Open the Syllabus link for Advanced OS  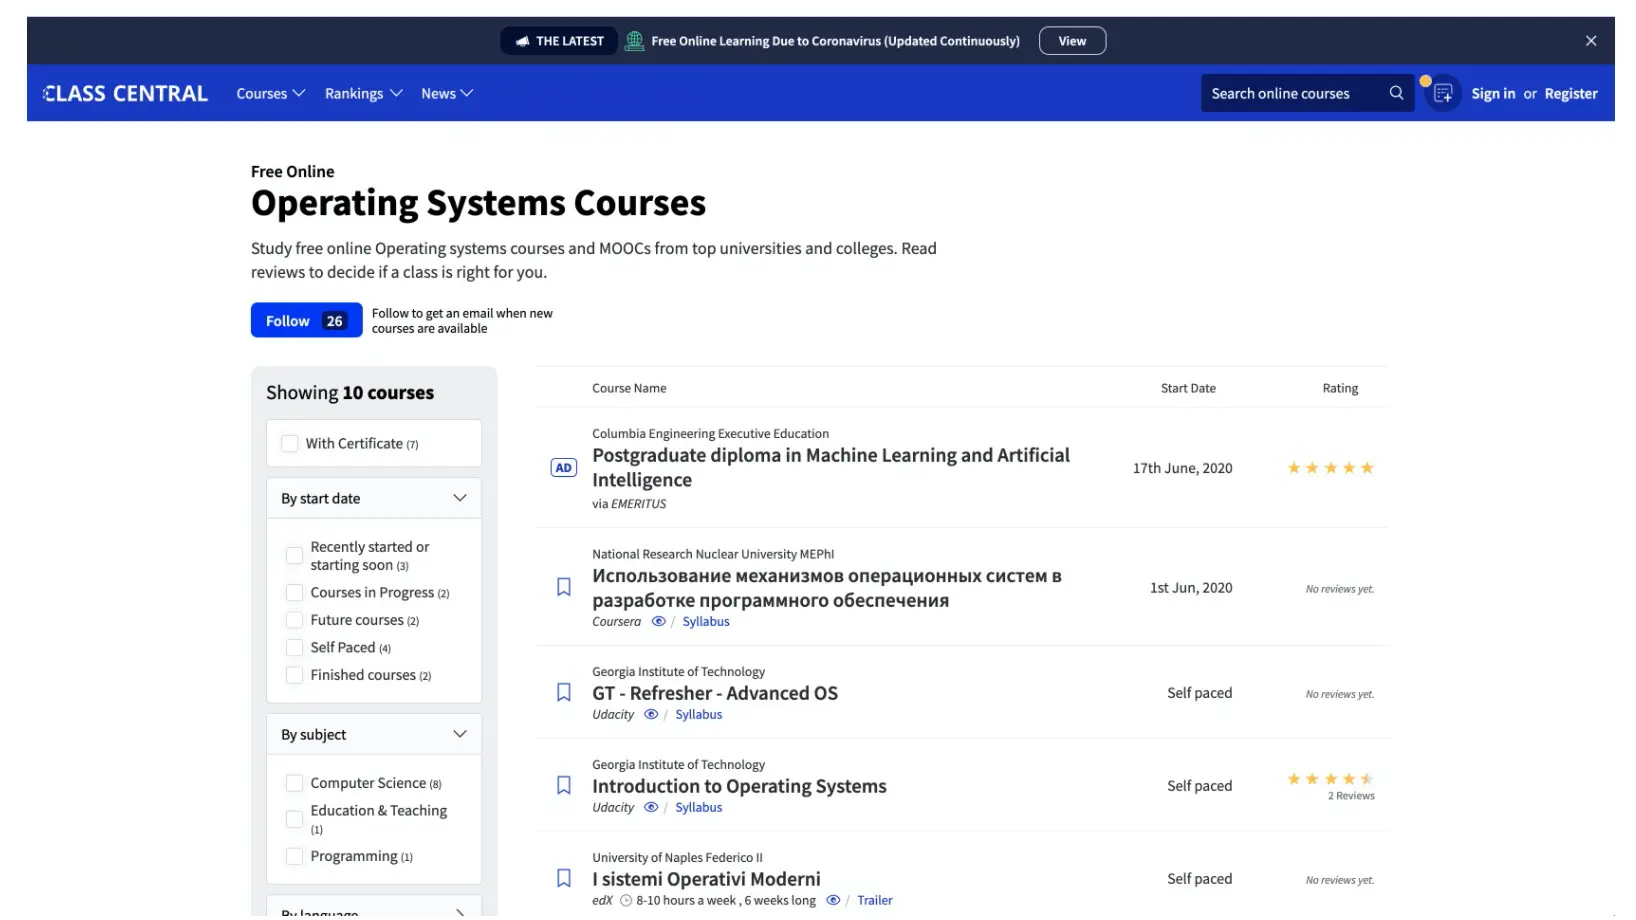pyautogui.click(x=699, y=715)
